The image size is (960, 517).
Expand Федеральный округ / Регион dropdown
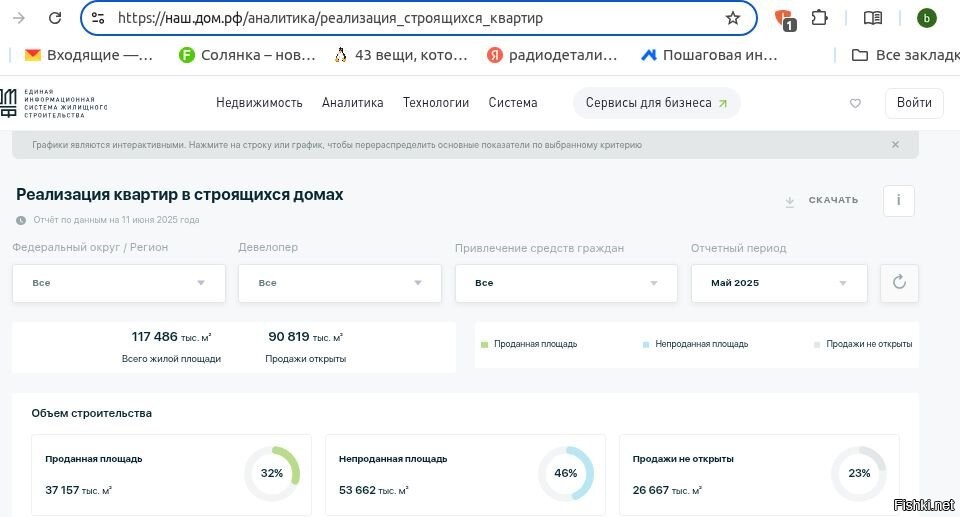pos(119,283)
